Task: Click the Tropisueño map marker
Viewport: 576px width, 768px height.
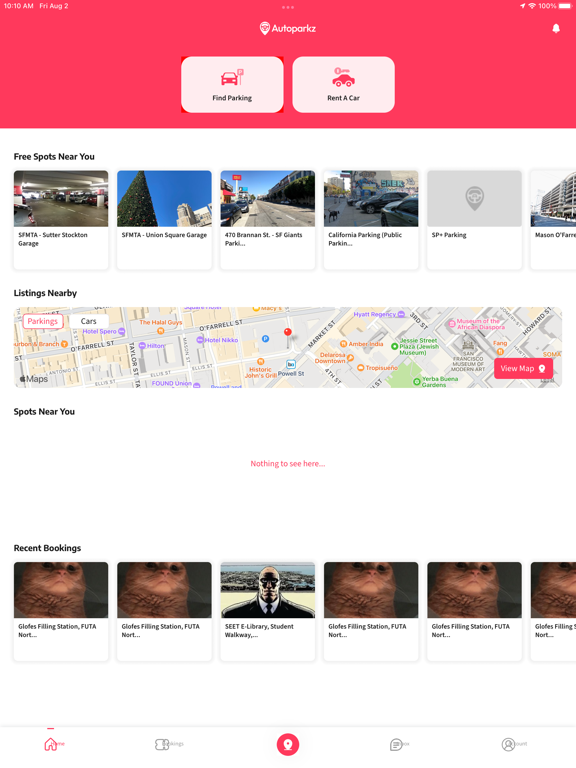Action: click(x=361, y=367)
